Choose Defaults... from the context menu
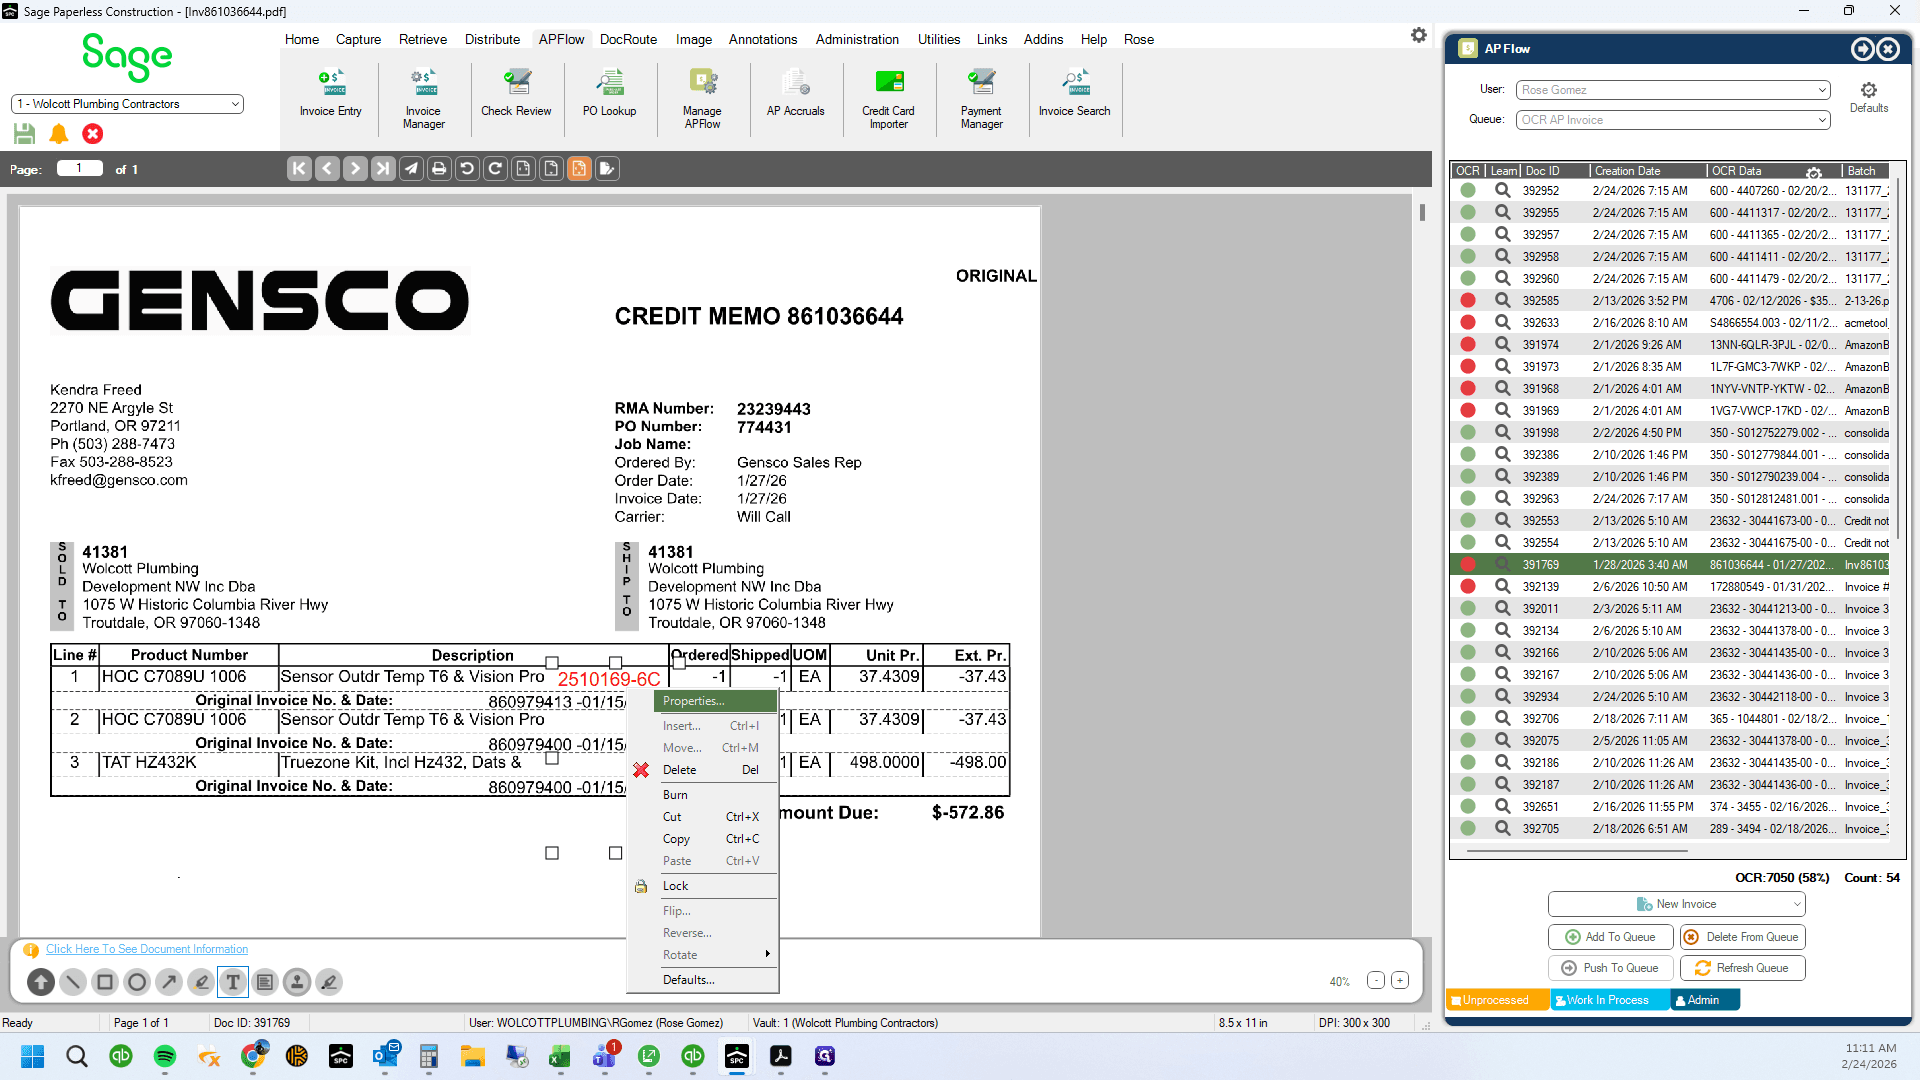Image resolution: width=1920 pixels, height=1080 pixels. click(x=703, y=980)
